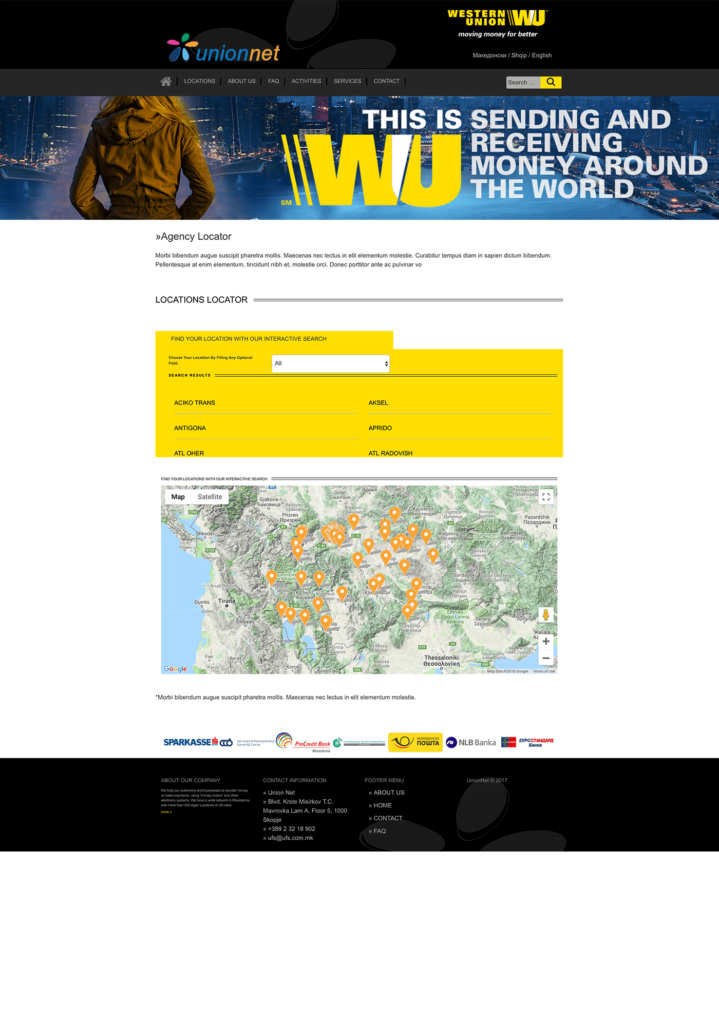
Task: Open the ATL OHER search result
Action: 189,453
